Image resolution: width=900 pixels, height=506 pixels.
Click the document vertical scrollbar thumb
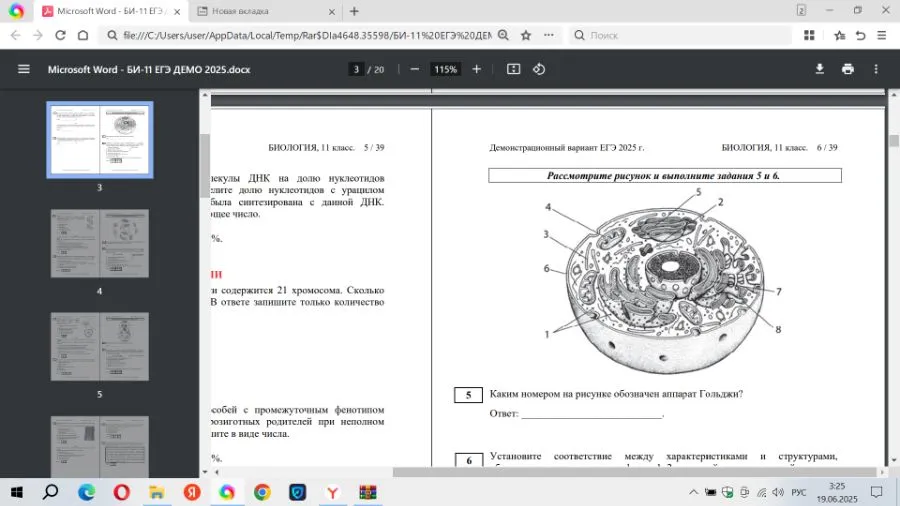[894, 141]
